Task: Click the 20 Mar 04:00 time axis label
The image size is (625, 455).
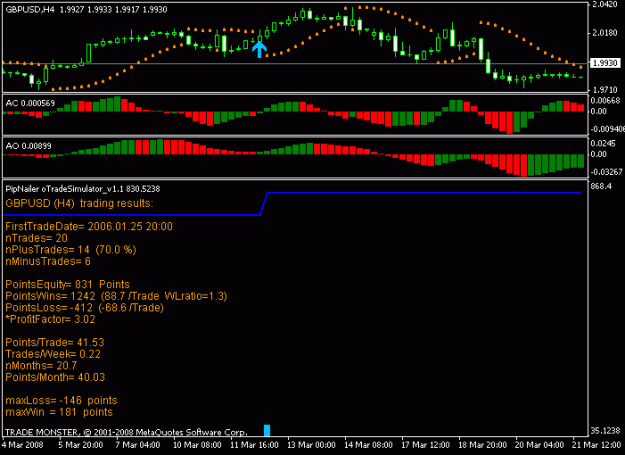Action: [540, 445]
